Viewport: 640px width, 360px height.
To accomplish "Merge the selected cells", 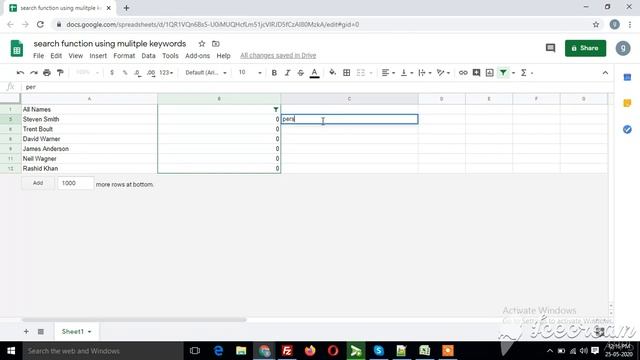I will tap(360, 73).
